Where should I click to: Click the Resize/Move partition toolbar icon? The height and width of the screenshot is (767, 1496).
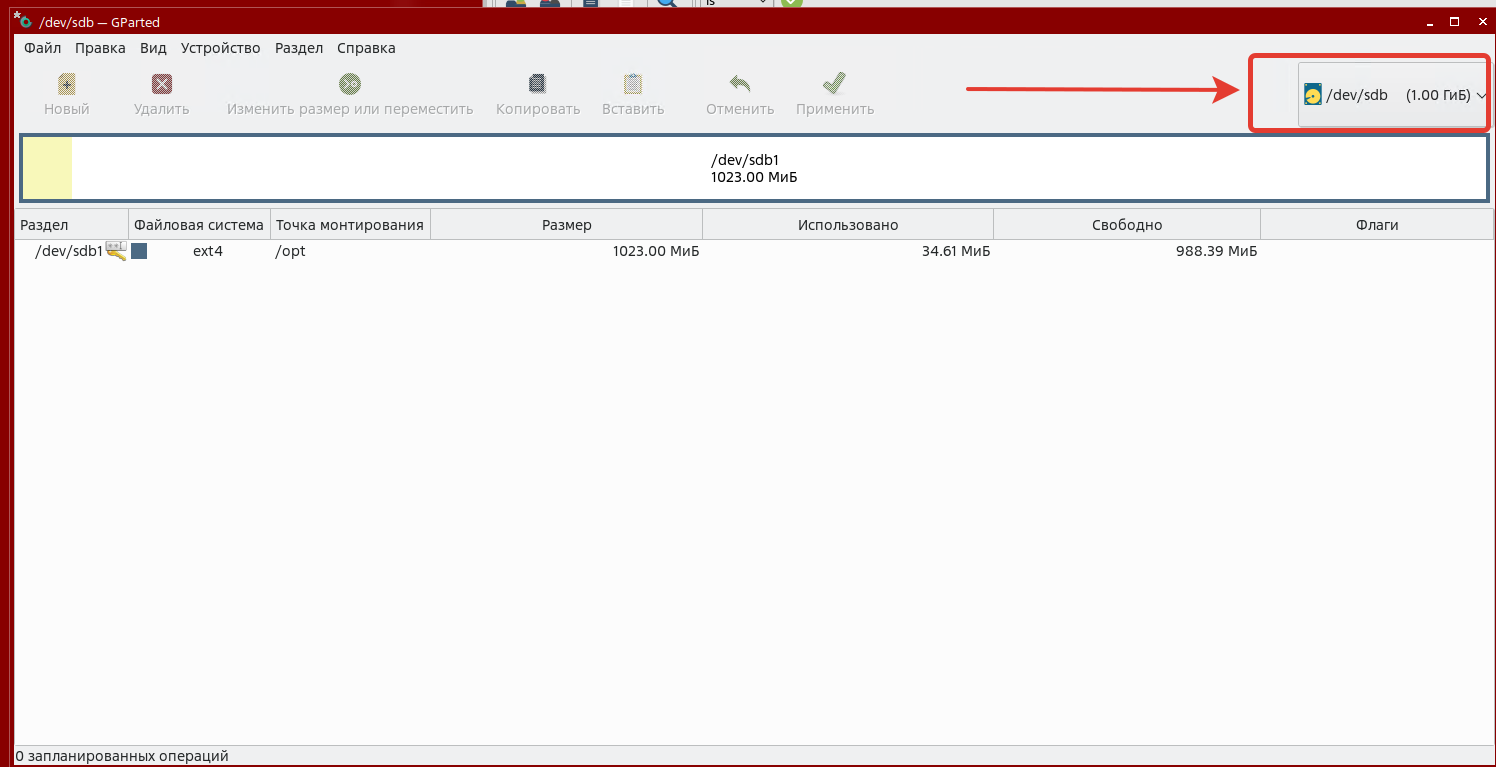(x=350, y=84)
